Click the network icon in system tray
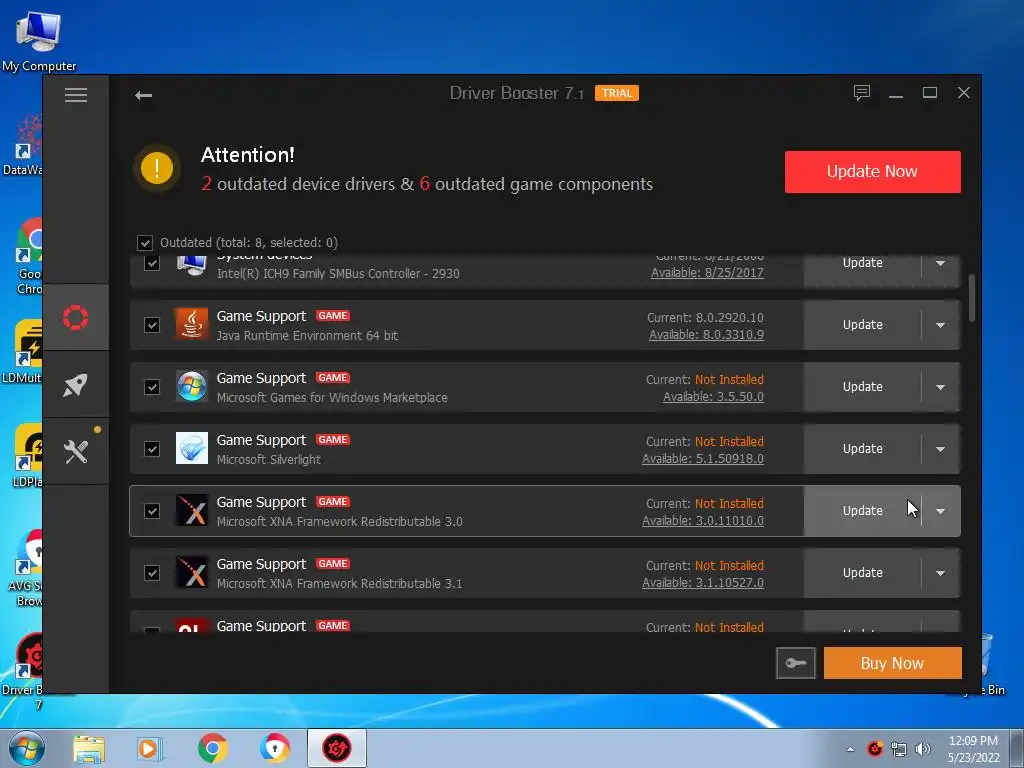 click(899, 749)
